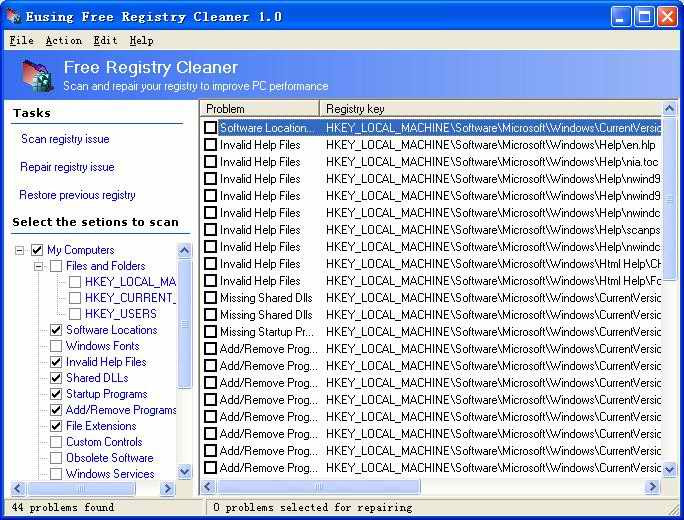
Task: Click the tree panel scroll-down arrow
Action: 184,471
